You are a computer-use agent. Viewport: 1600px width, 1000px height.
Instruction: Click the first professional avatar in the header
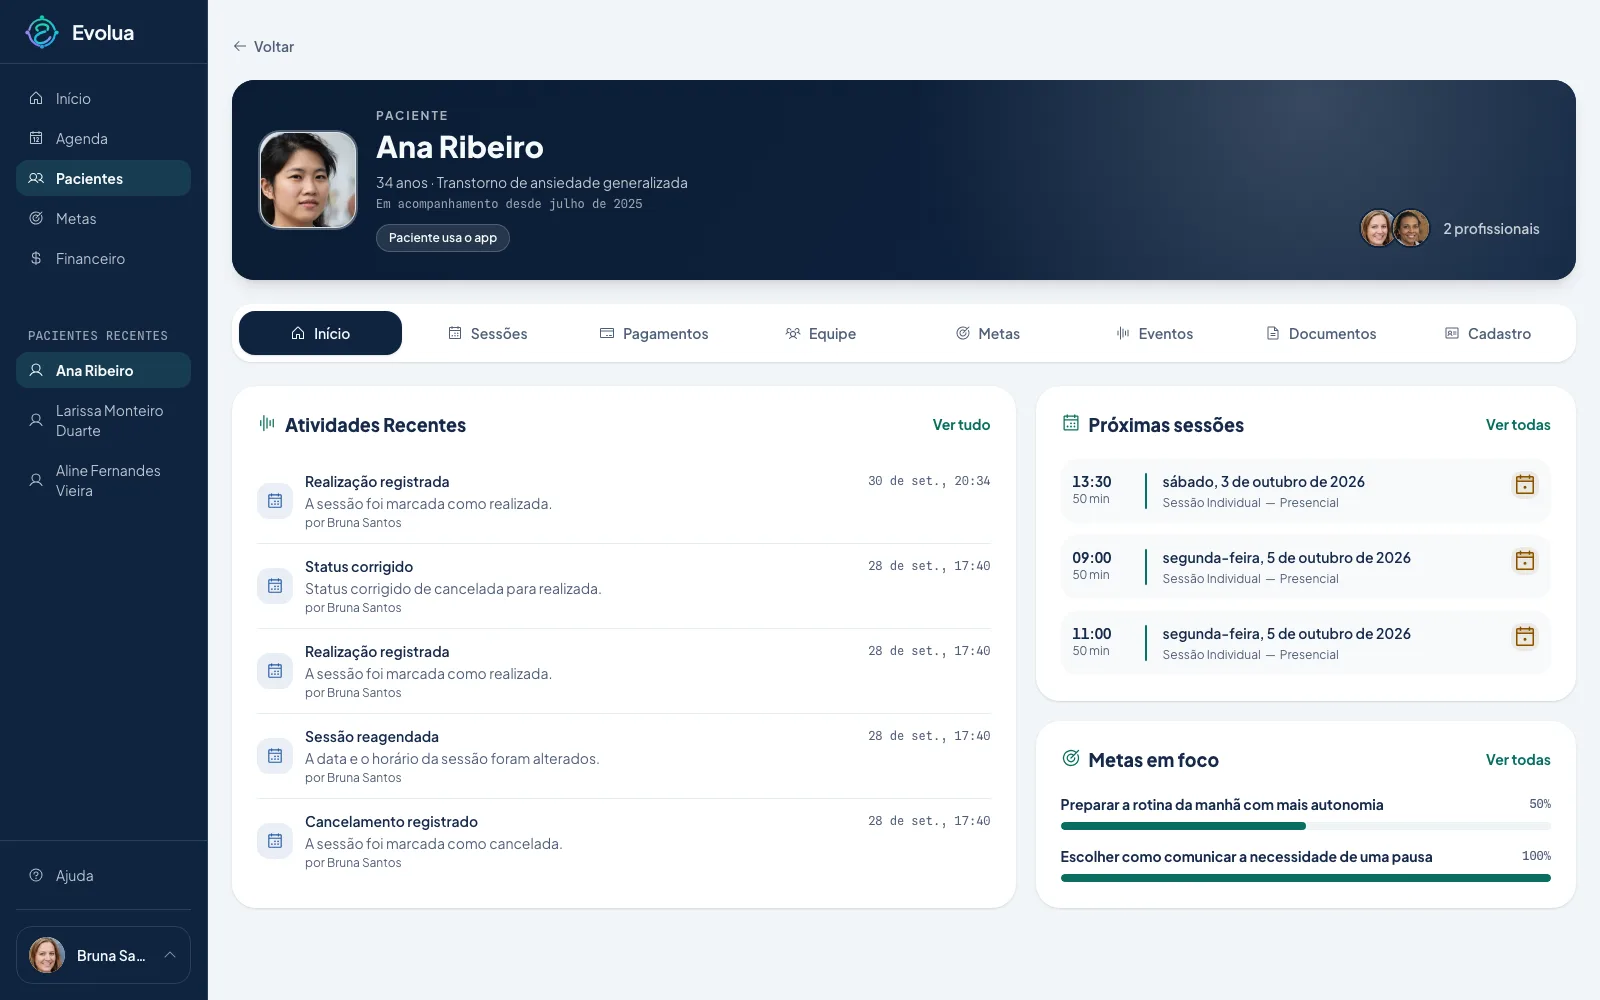[1377, 228]
